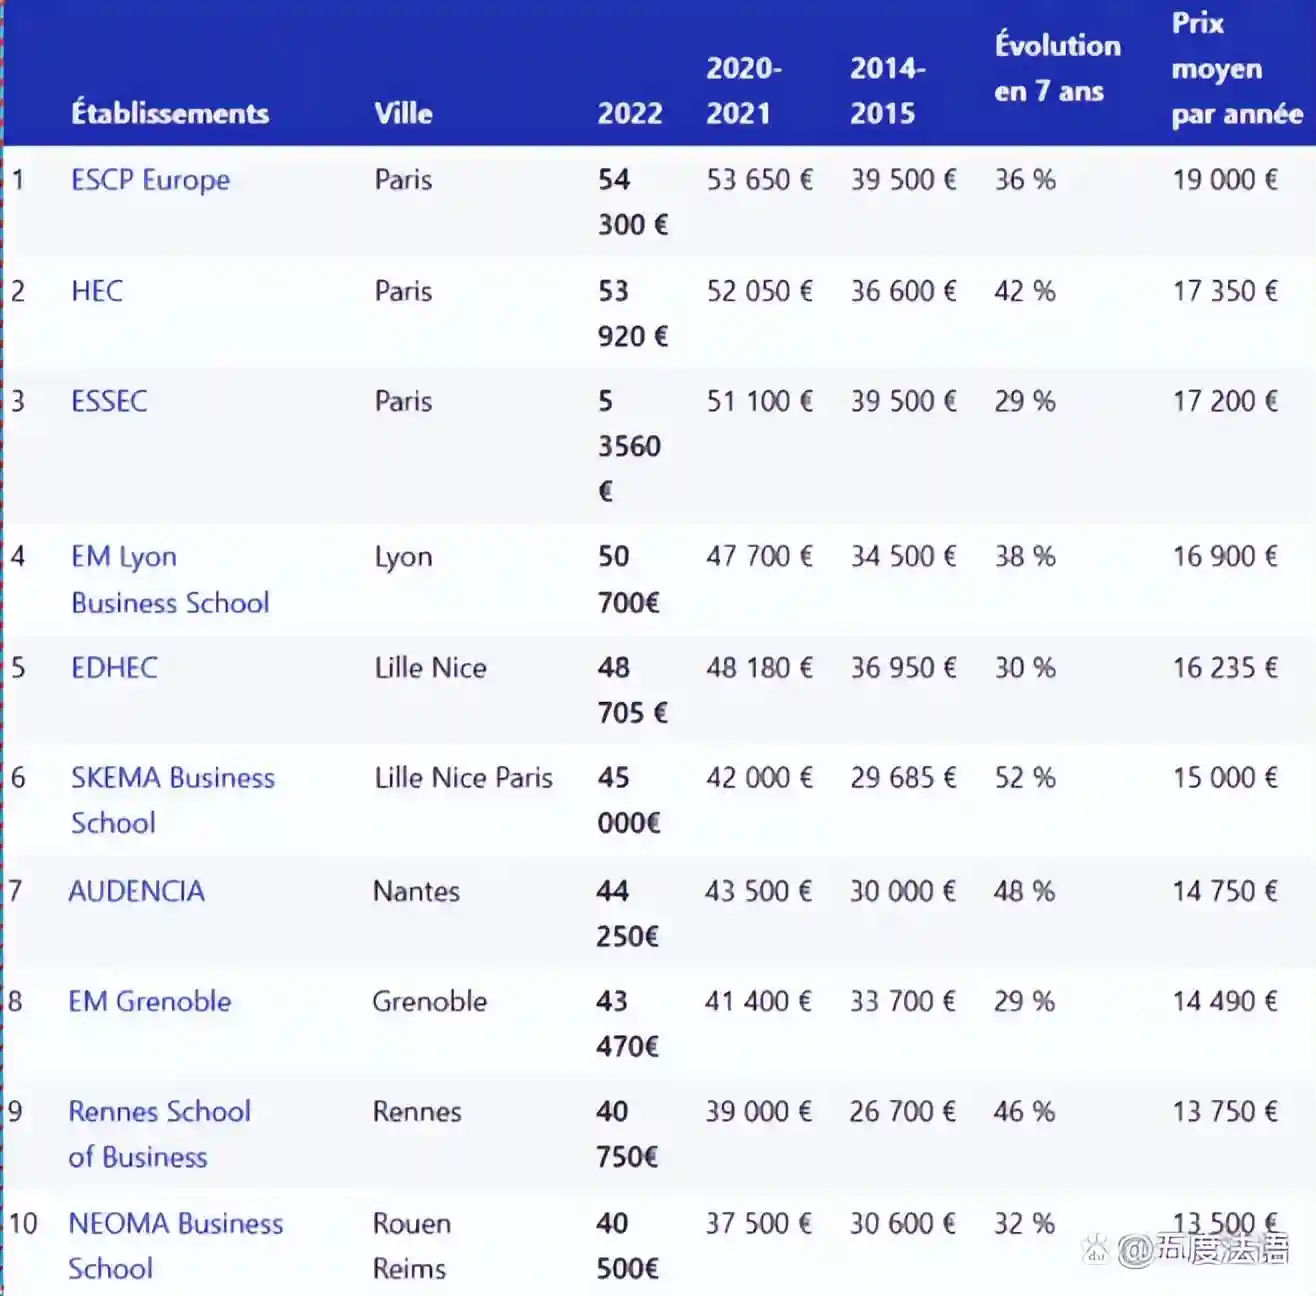Visit the Rennes School of Business link
The image size is (1316, 1296).
pos(159,1133)
